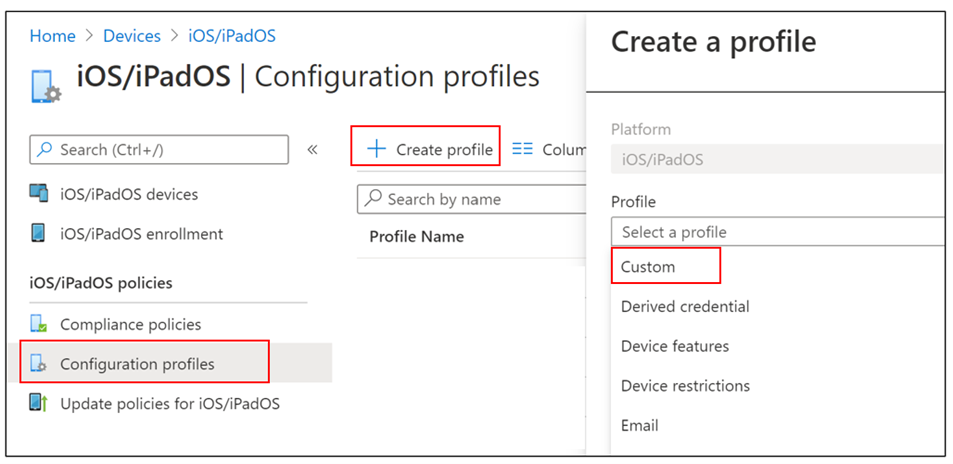Image resolution: width=953 pixels, height=464 pixels.
Task: Click the iOS/iPadOS devices icon in the sidebar
Action: 38,194
